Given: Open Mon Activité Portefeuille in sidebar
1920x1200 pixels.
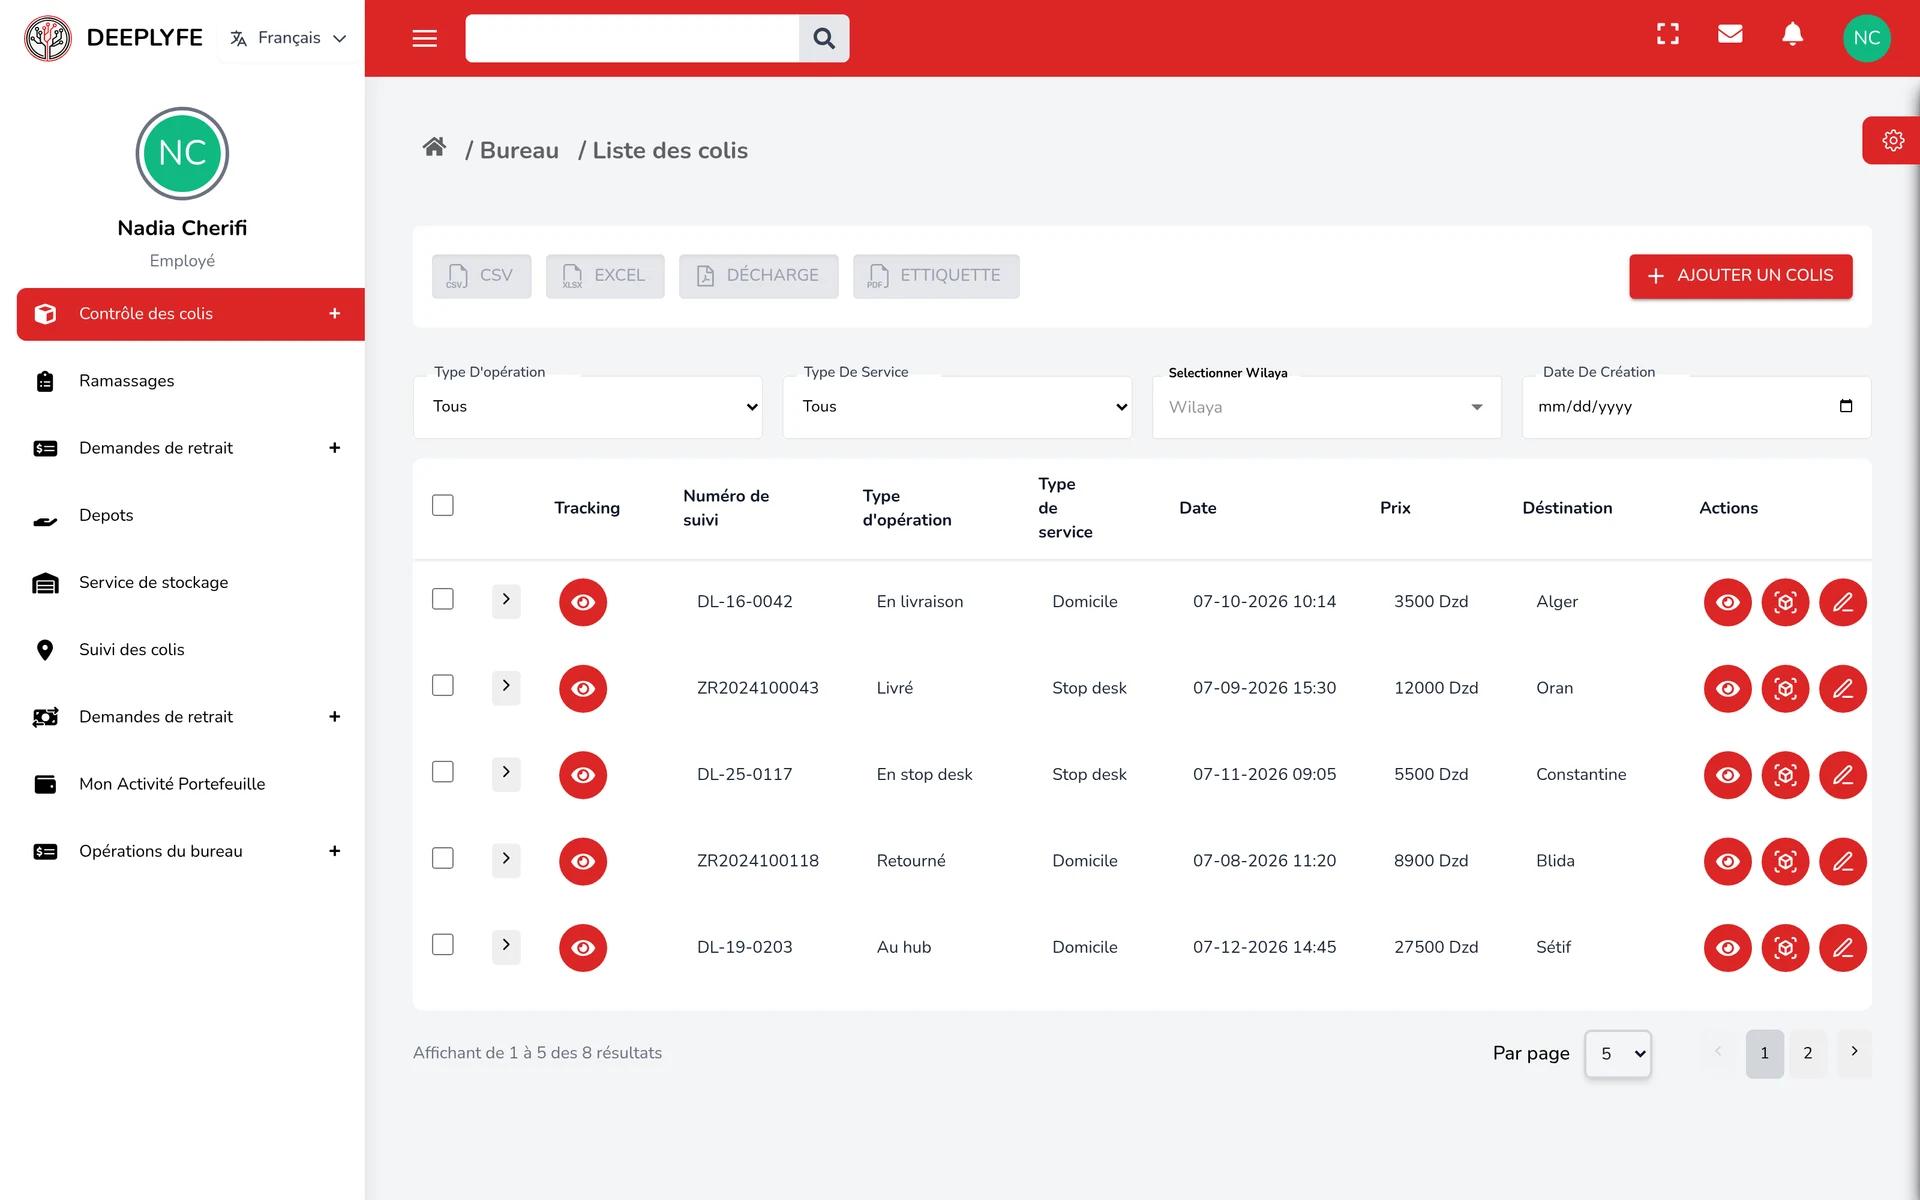Looking at the screenshot, I should click(190, 784).
